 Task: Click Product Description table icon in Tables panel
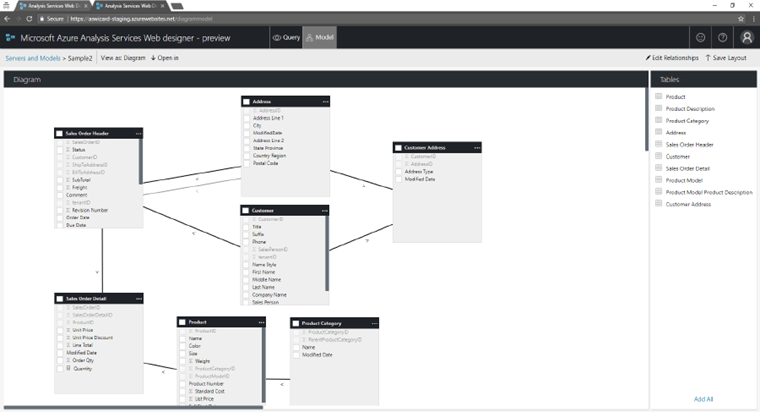[658, 108]
